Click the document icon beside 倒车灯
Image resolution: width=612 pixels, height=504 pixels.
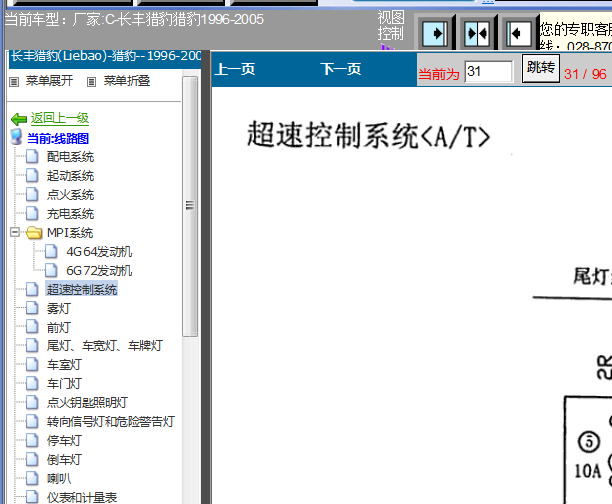[32, 459]
